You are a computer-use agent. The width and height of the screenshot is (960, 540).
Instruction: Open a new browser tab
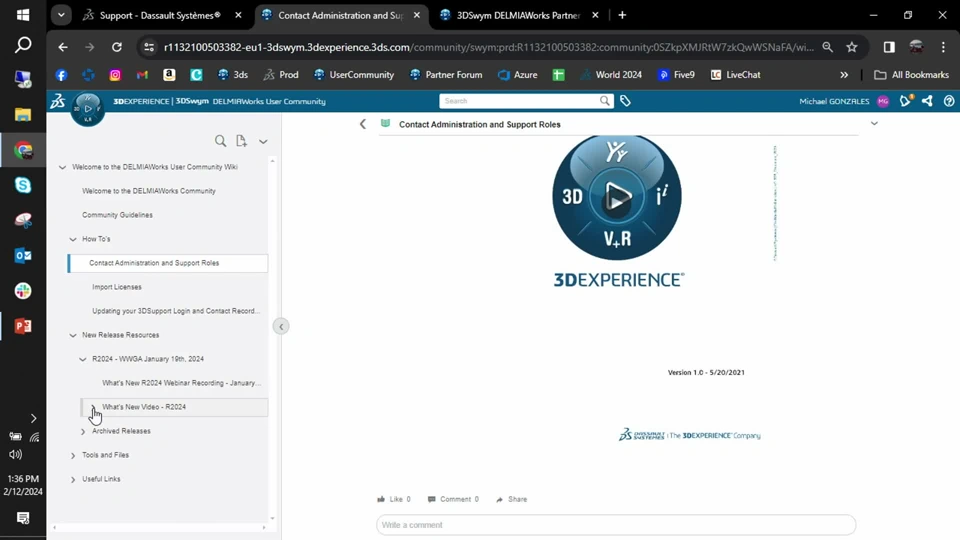click(x=622, y=15)
